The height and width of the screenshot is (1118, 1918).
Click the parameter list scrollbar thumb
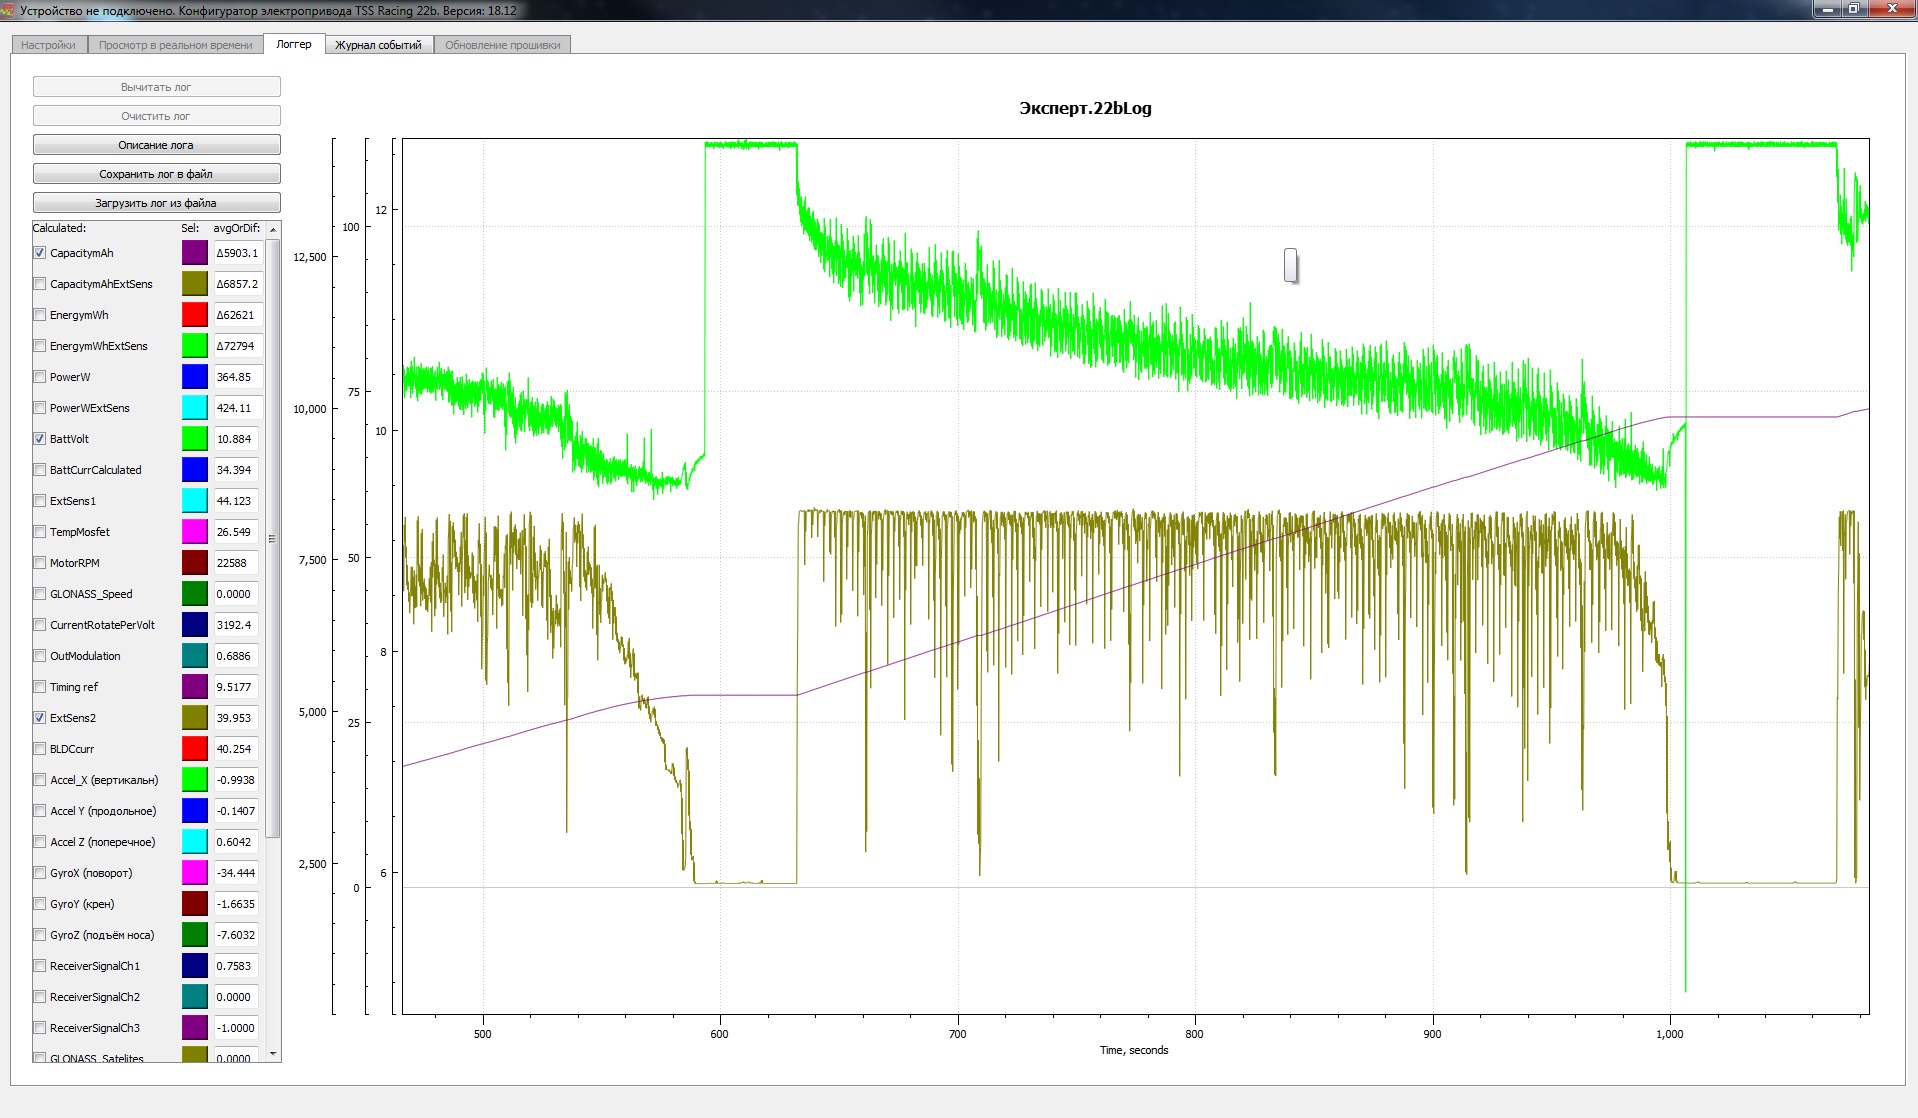click(x=272, y=538)
